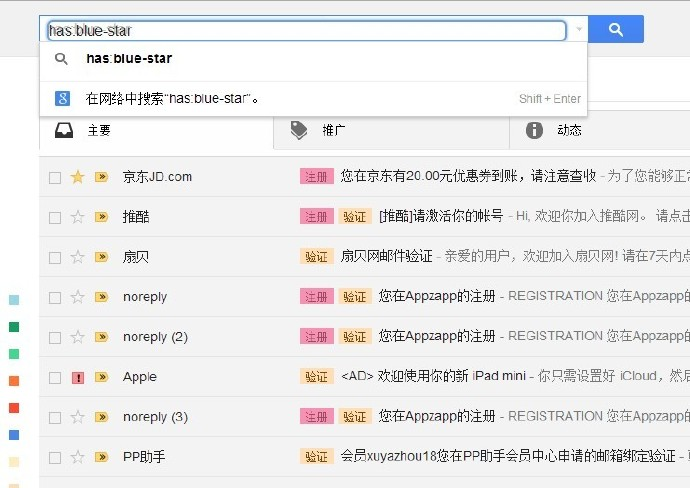Click the magnifier icon beside has:blue-star suggestion
690x488 pixels.
pyautogui.click(x=61, y=59)
